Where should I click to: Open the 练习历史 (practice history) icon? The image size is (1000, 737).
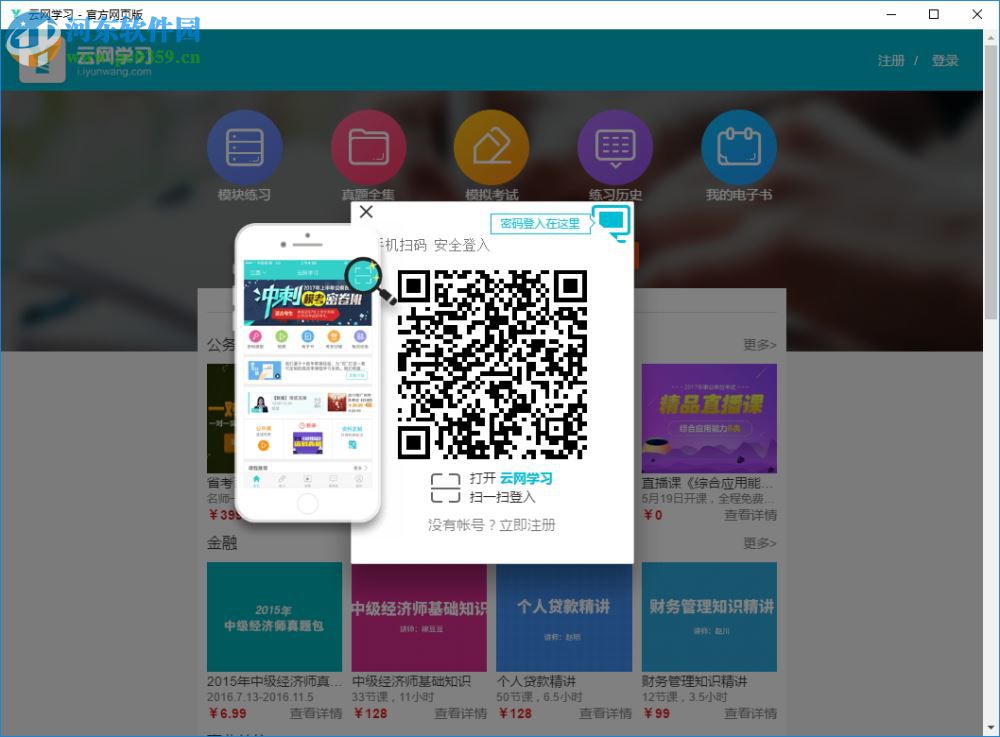[615, 146]
